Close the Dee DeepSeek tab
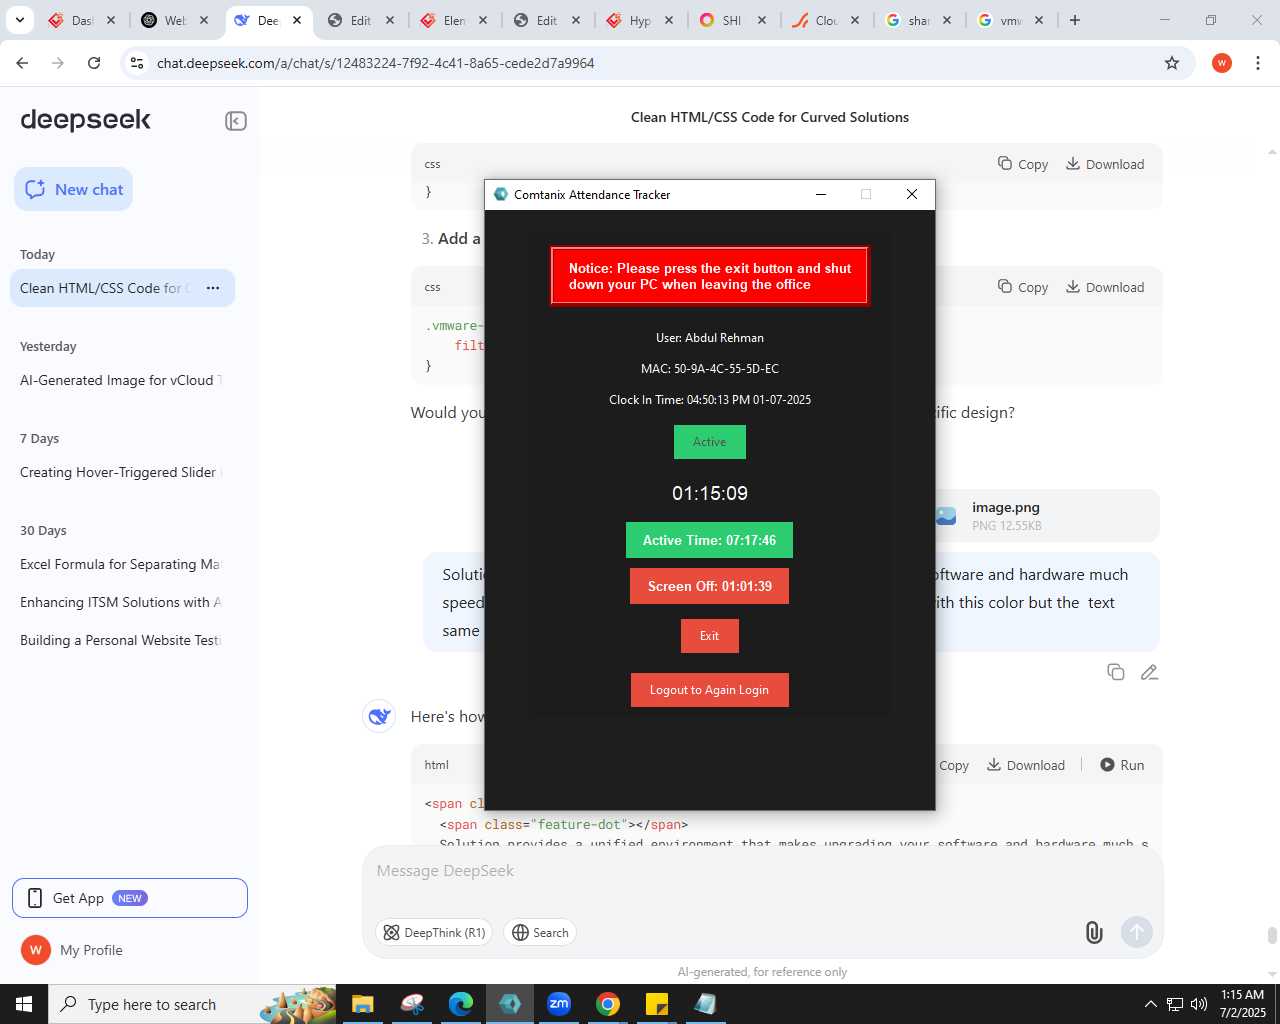This screenshot has width=1280, height=1024. coord(297,20)
